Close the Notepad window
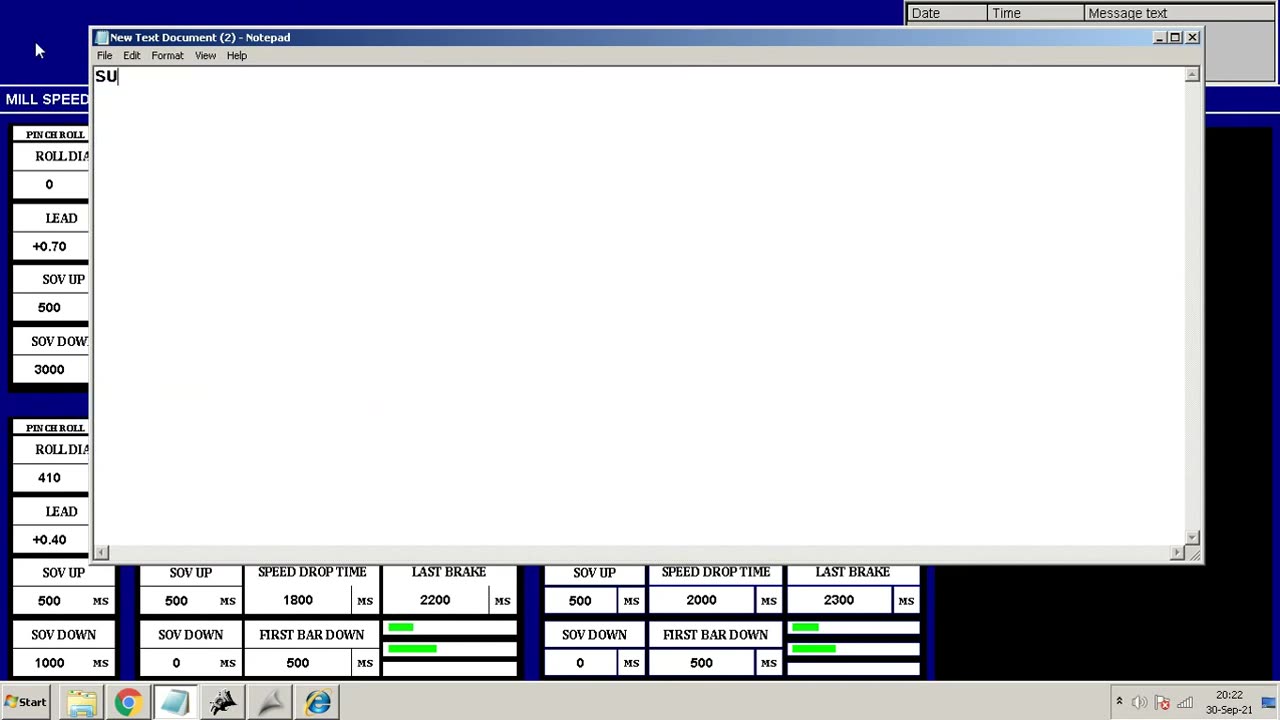The height and width of the screenshot is (720, 1280). (1192, 37)
